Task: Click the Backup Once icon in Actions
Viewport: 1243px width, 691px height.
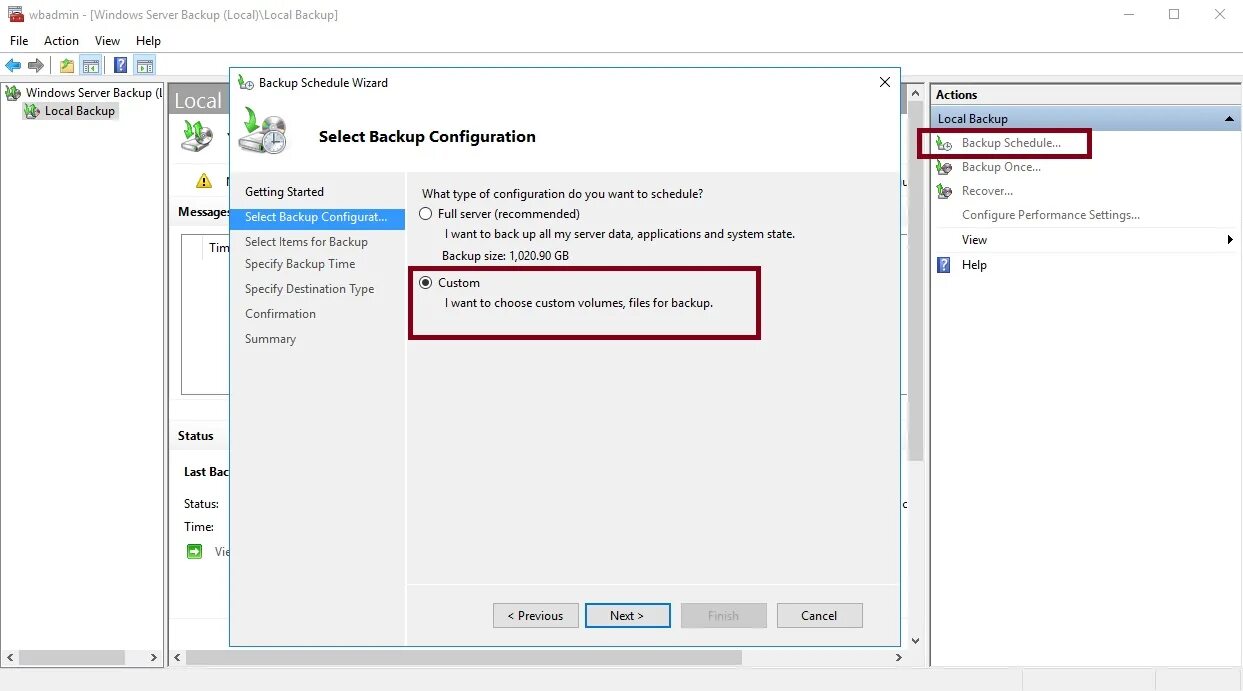Action: (x=944, y=168)
